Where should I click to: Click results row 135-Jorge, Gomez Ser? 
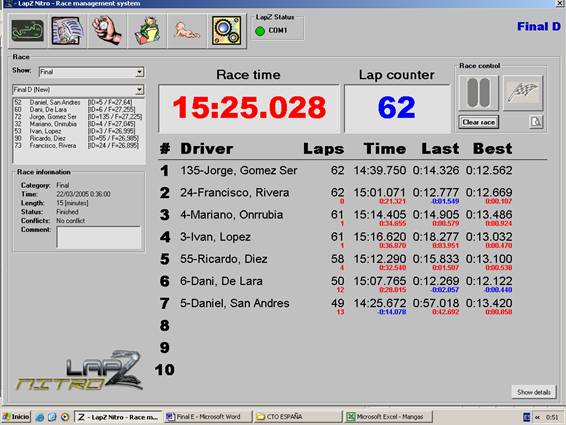point(336,170)
